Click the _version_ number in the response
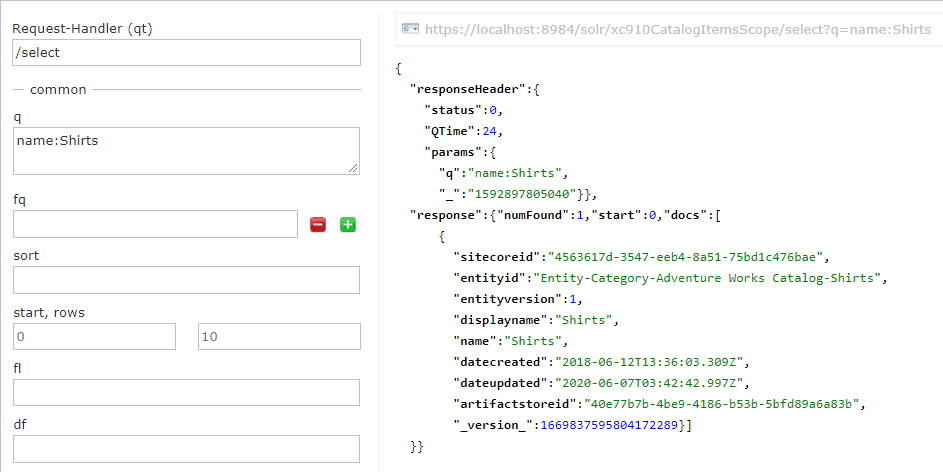 pyautogui.click(x=610, y=425)
